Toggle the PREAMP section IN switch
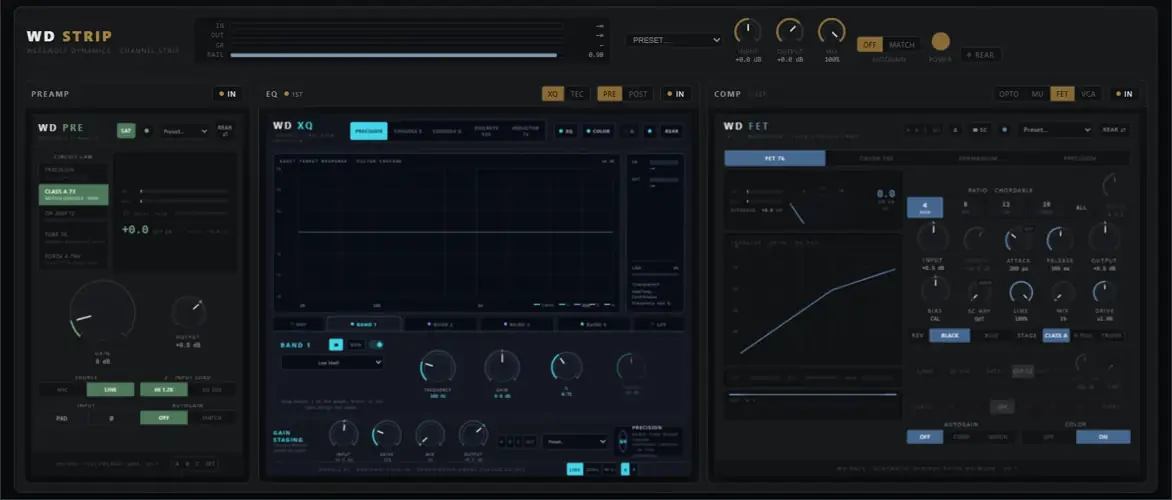1172x500 pixels. click(x=228, y=94)
